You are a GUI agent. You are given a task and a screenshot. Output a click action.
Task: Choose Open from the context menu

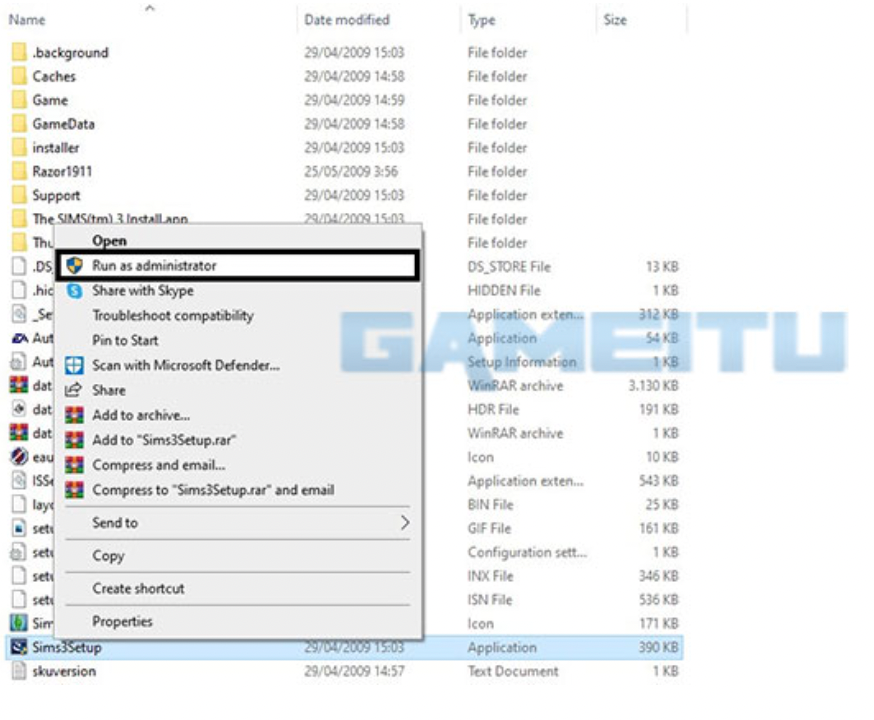coord(109,241)
